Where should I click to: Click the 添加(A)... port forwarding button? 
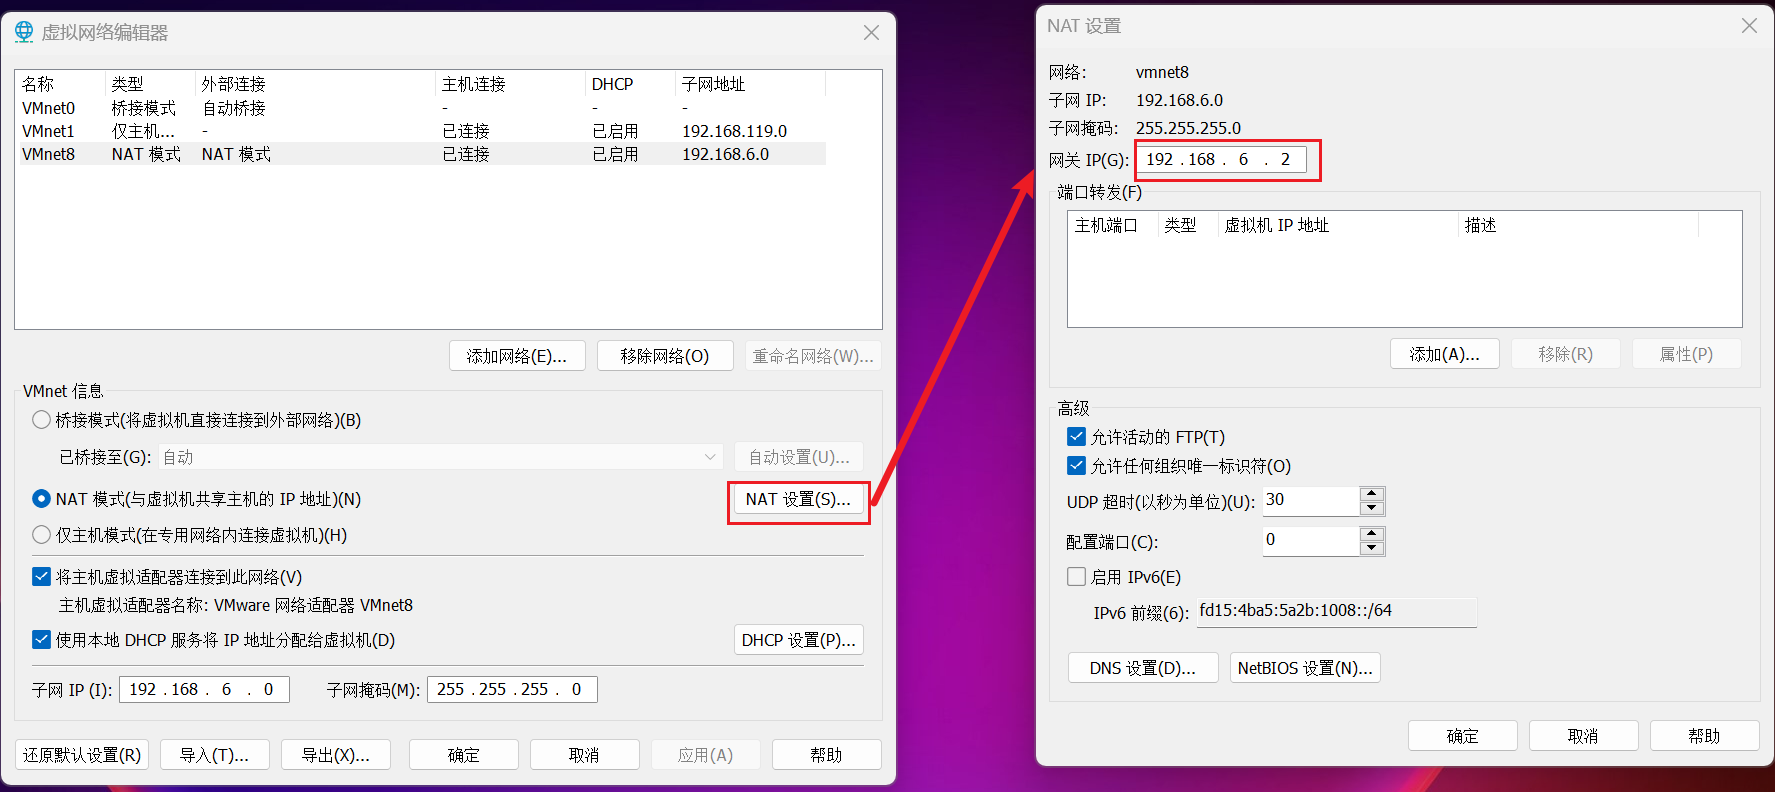(1444, 354)
